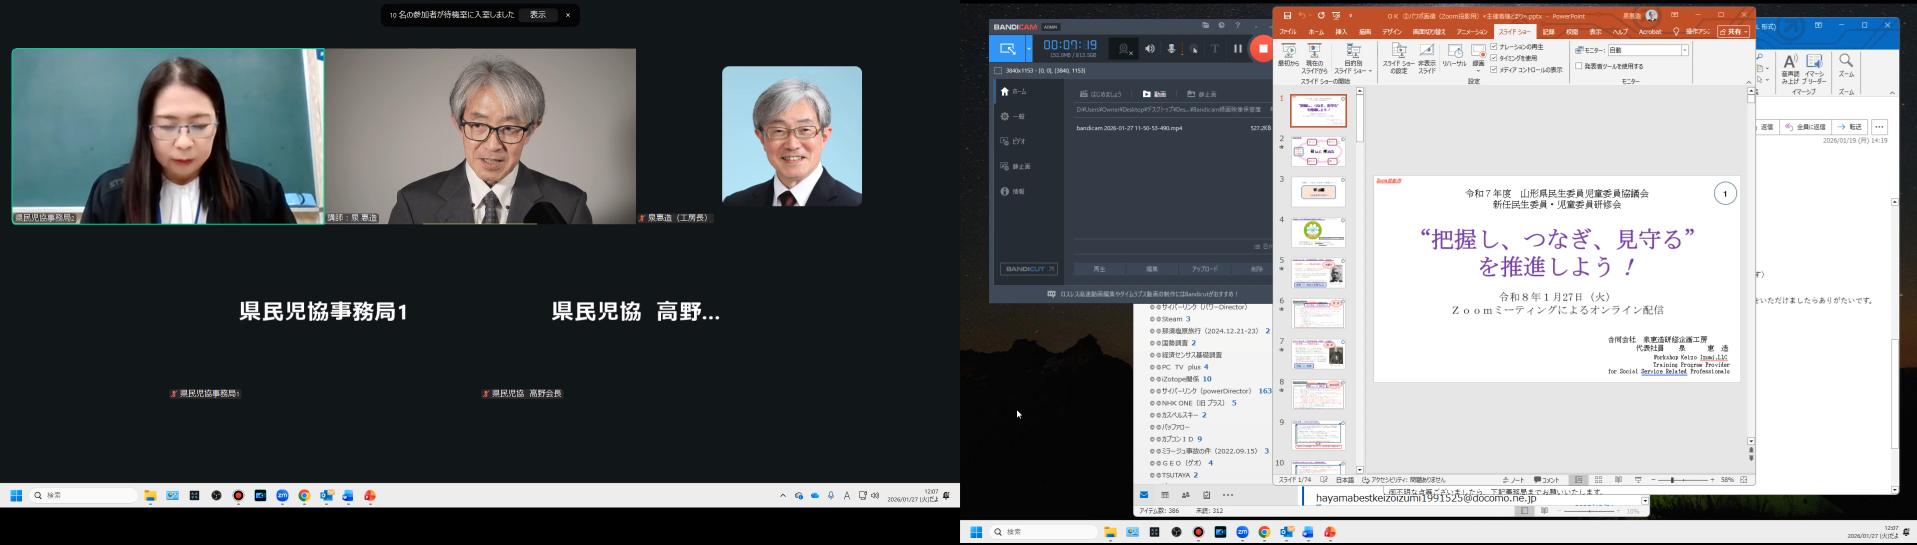The image size is (1917, 545).
Task: Expand Bandicam recording mode dropdown arrow
Action: 1029,48
